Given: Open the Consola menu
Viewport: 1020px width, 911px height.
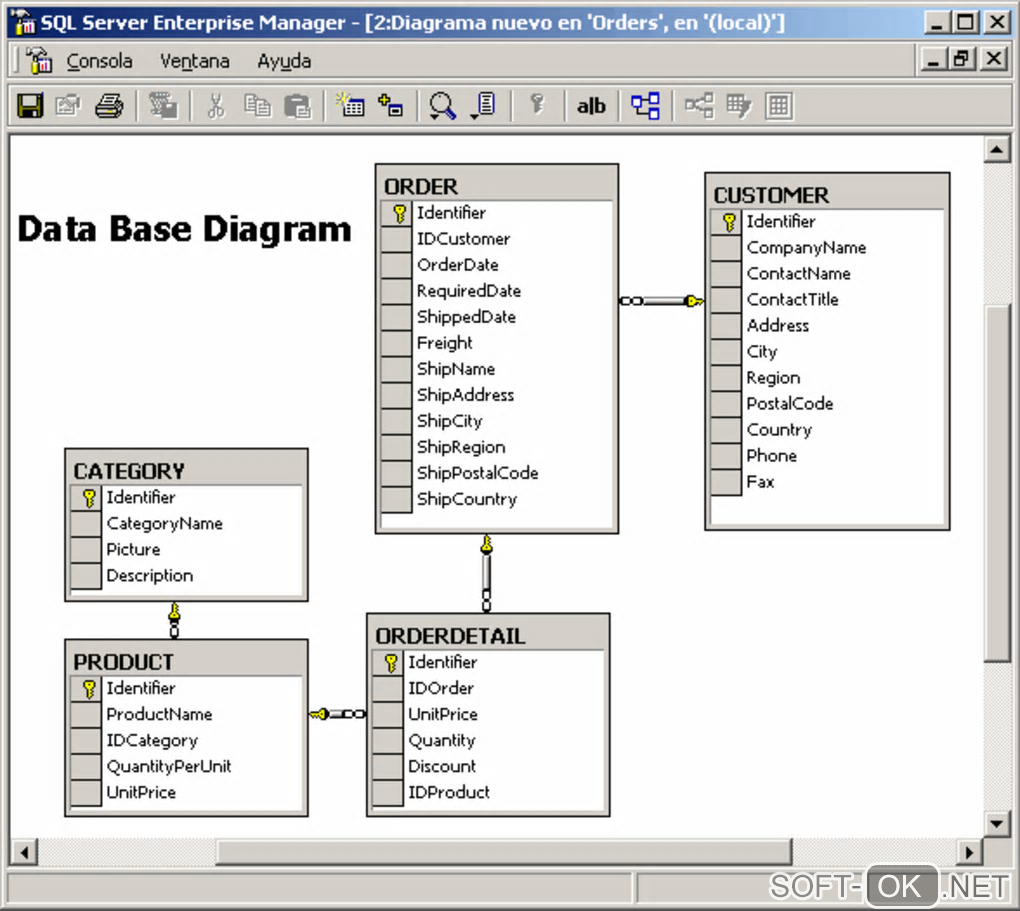Looking at the screenshot, I should coord(100,61).
